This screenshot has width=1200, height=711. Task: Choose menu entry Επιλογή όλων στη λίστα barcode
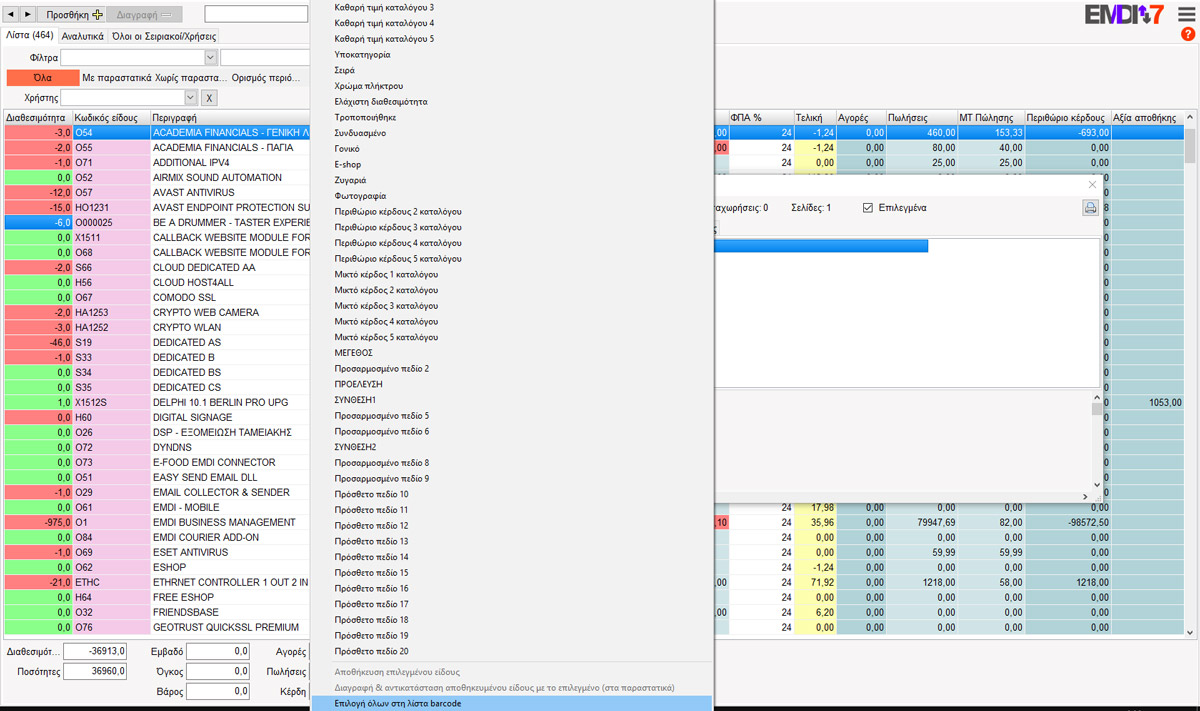[511, 704]
